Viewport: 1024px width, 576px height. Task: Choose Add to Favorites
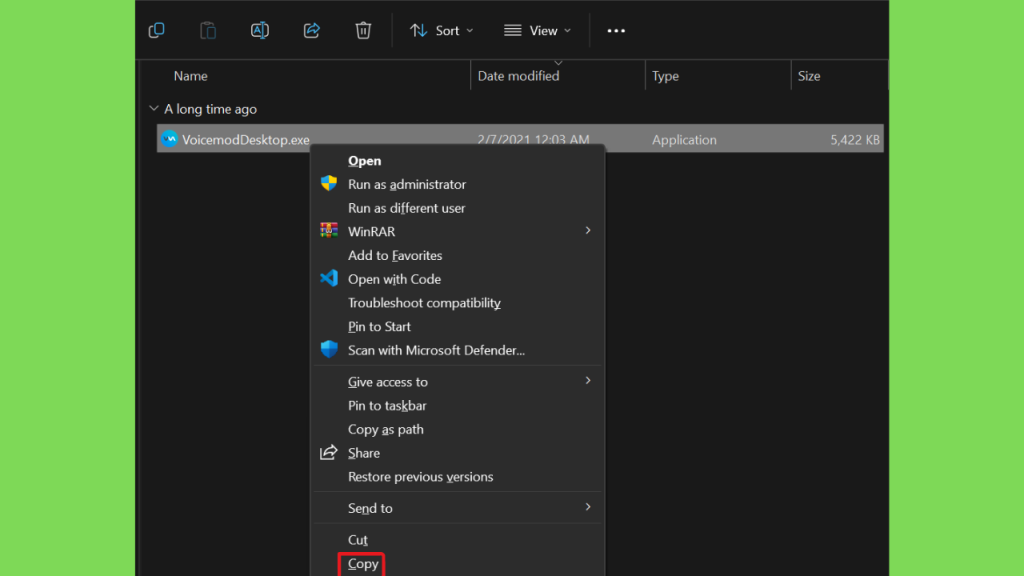pyautogui.click(x=395, y=255)
